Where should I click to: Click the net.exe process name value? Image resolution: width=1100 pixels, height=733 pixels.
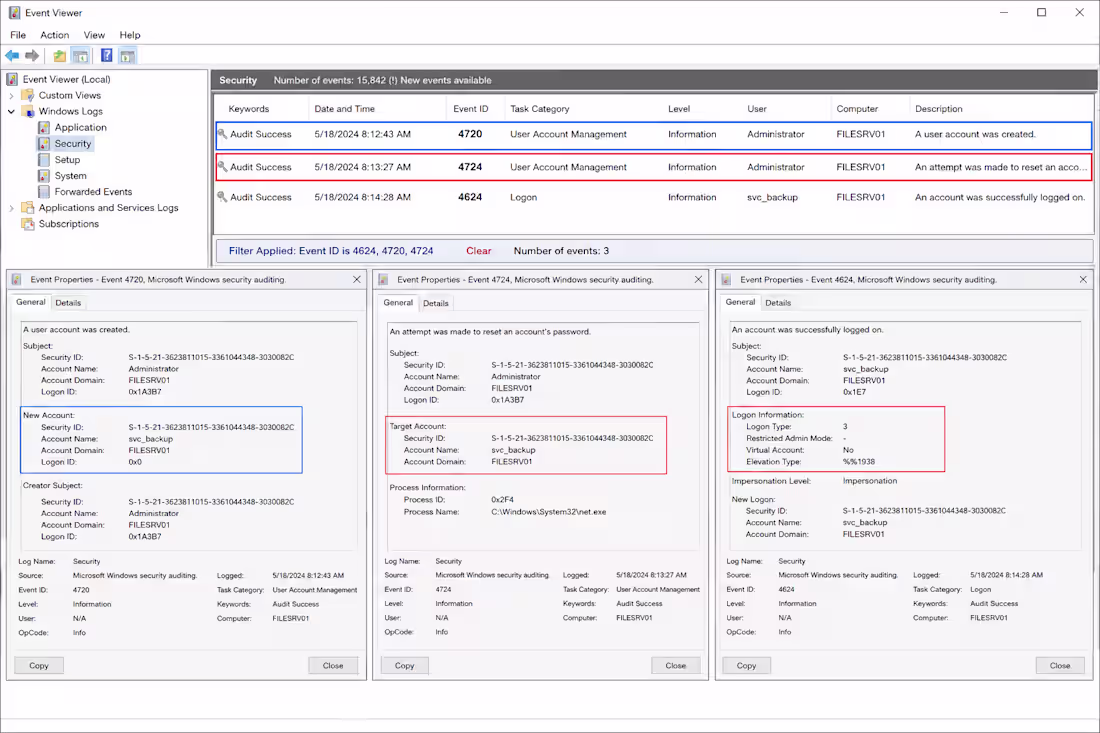pyautogui.click(x=549, y=512)
